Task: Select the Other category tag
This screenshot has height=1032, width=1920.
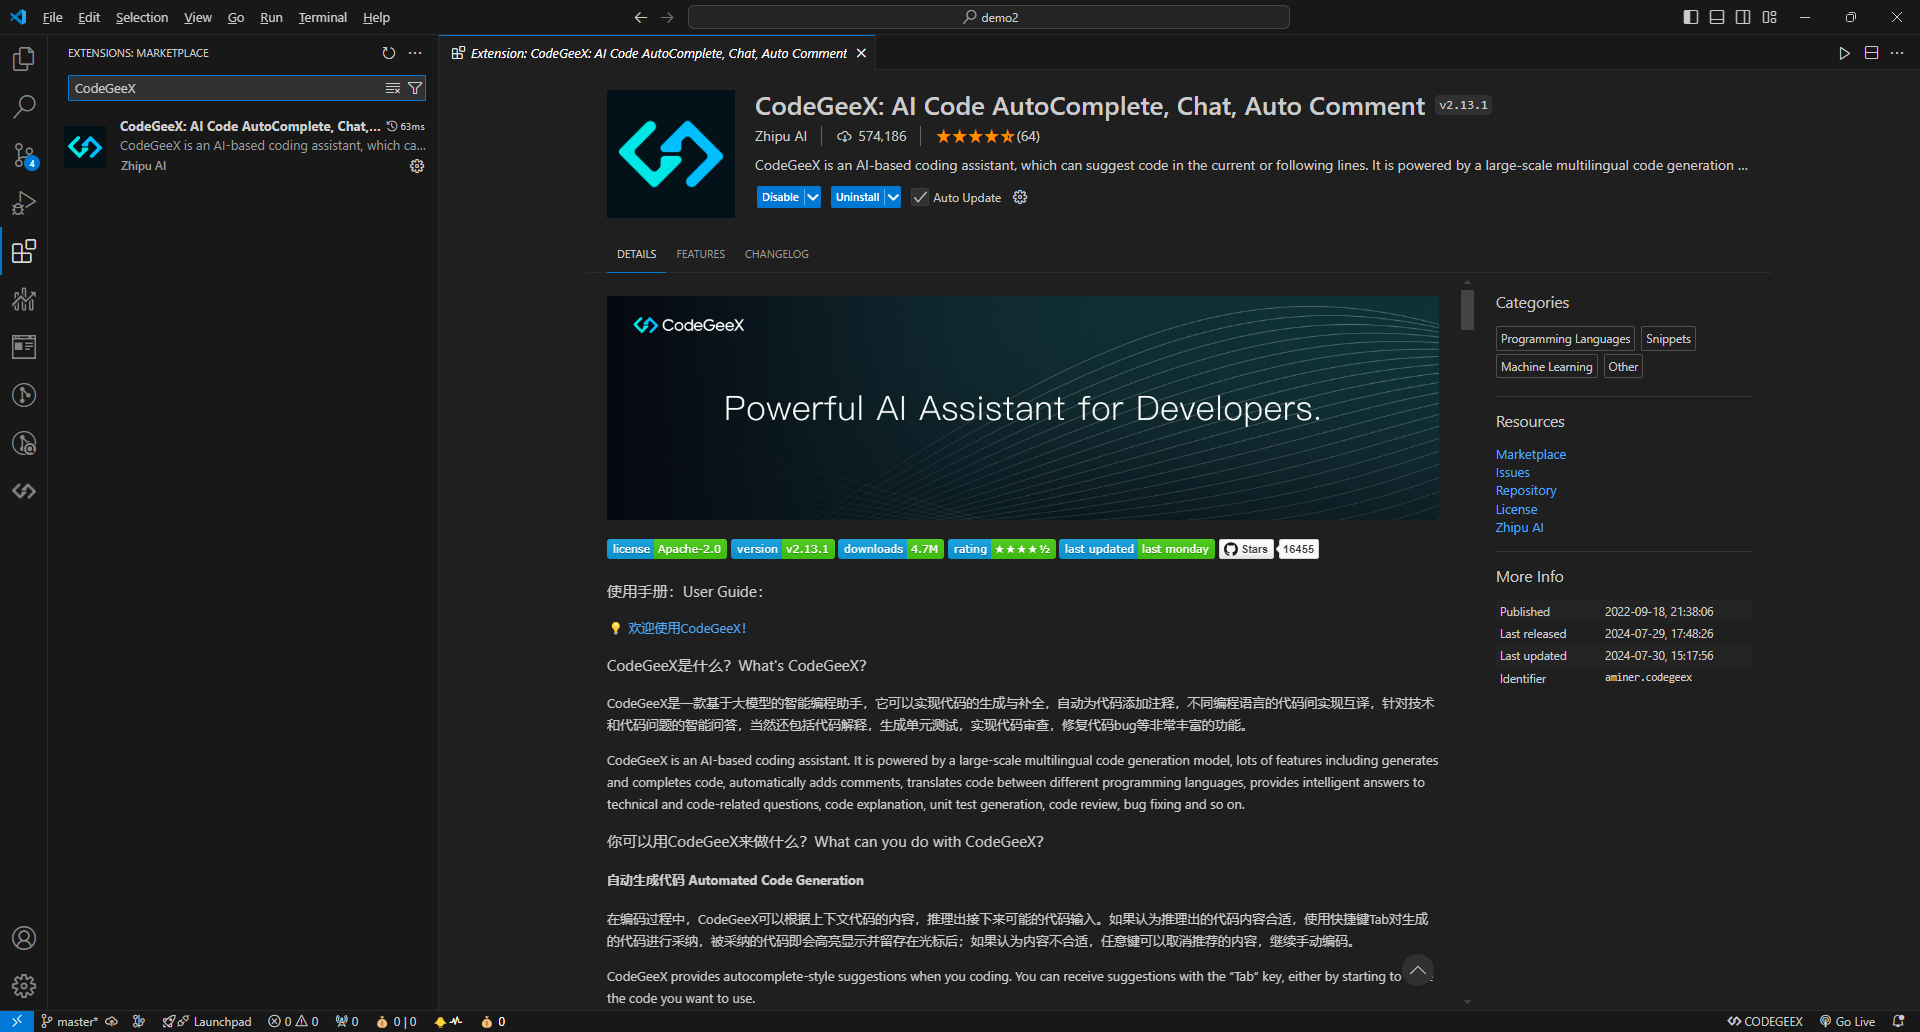Action: [x=1623, y=367]
